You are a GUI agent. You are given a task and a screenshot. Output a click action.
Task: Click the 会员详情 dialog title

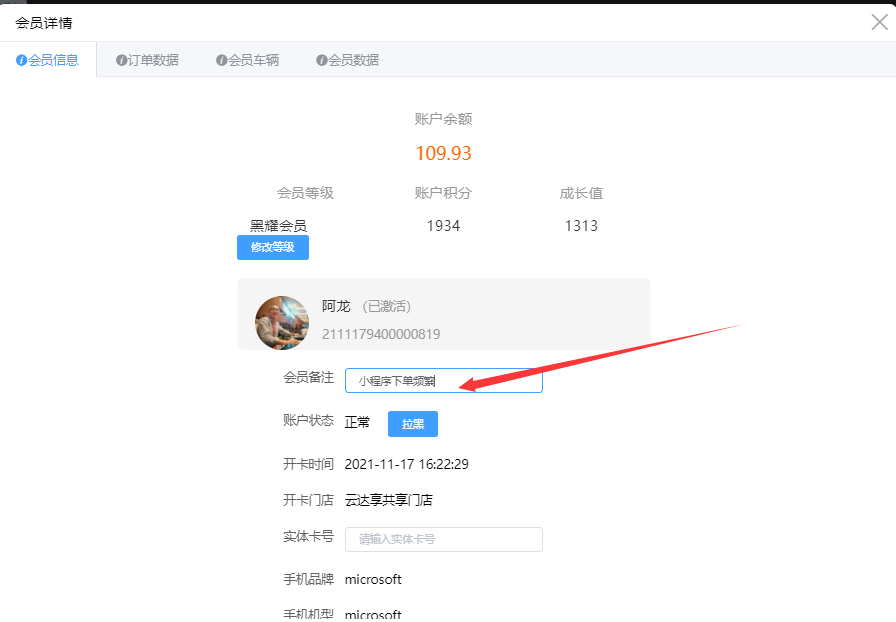coord(44,23)
